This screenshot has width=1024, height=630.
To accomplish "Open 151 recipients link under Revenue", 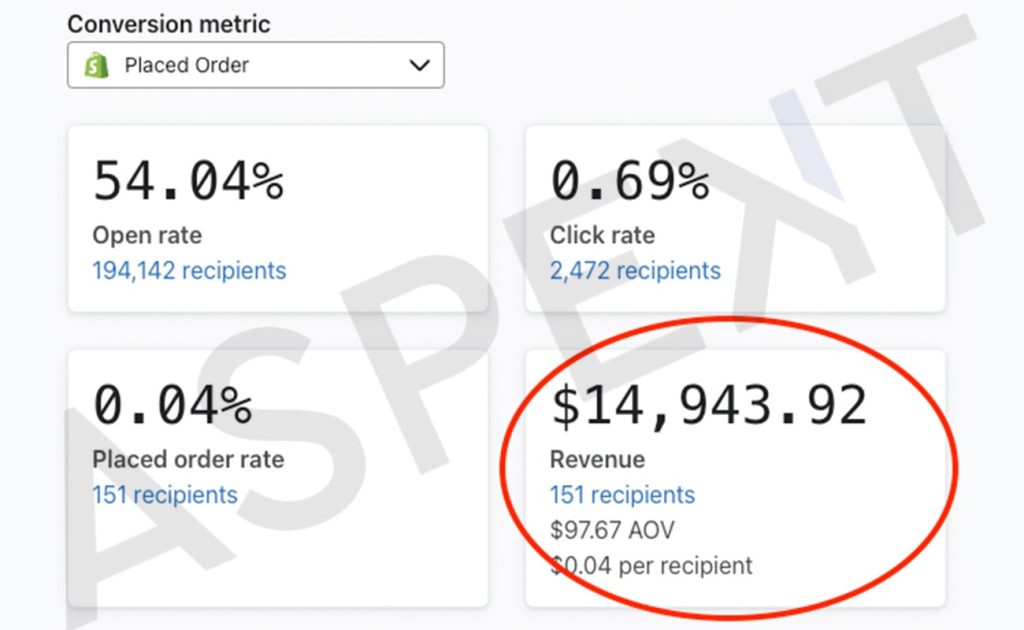I will coord(622,495).
